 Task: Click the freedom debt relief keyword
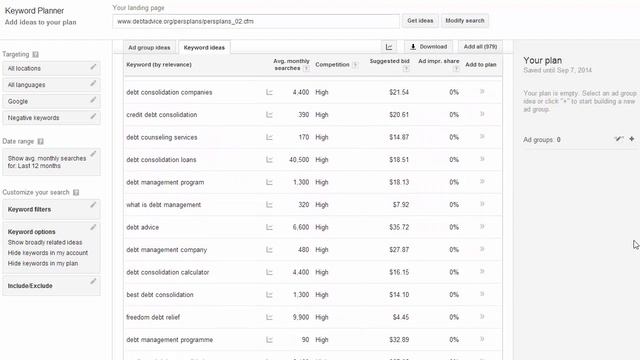pyautogui.click(x=153, y=317)
